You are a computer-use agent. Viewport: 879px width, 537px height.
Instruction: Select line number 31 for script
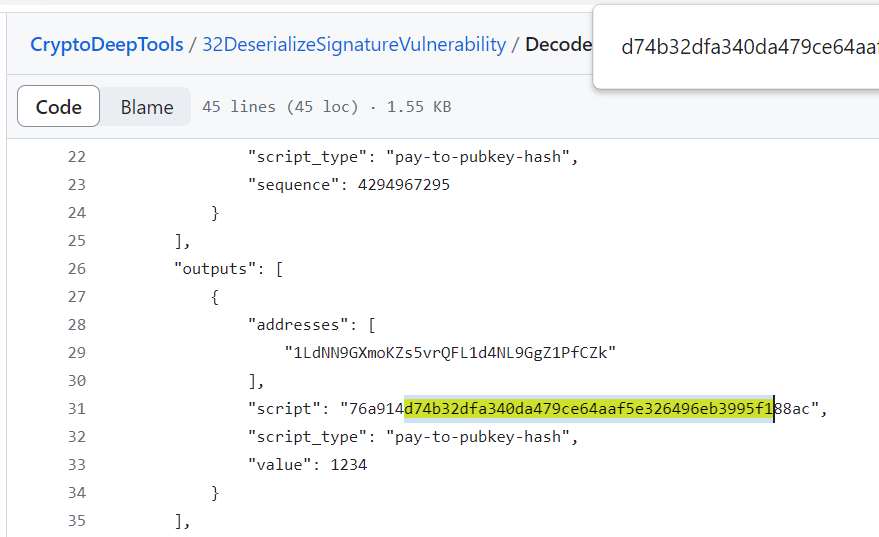(x=77, y=409)
